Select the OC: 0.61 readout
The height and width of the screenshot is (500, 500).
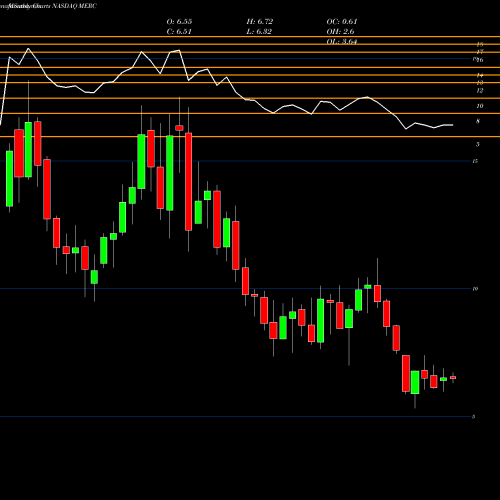342,22
